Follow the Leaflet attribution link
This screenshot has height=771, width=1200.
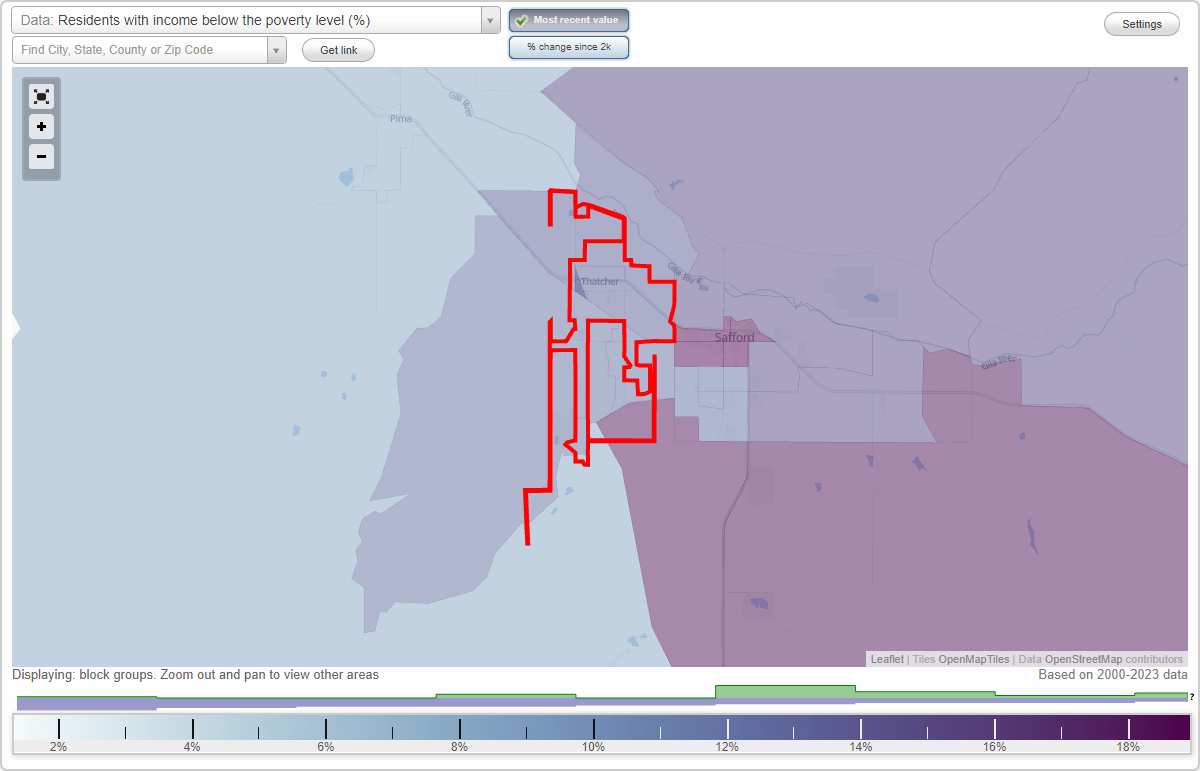click(886, 659)
